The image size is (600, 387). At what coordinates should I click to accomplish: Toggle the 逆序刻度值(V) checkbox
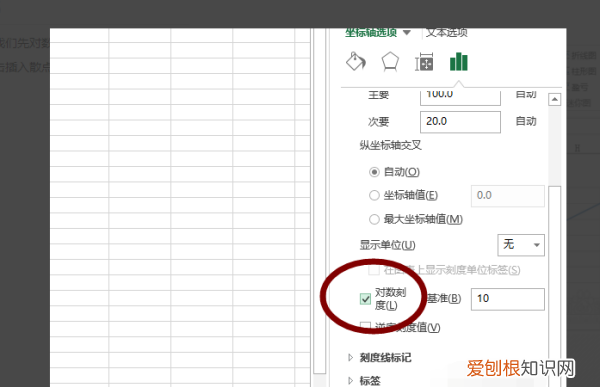pyautogui.click(x=365, y=326)
